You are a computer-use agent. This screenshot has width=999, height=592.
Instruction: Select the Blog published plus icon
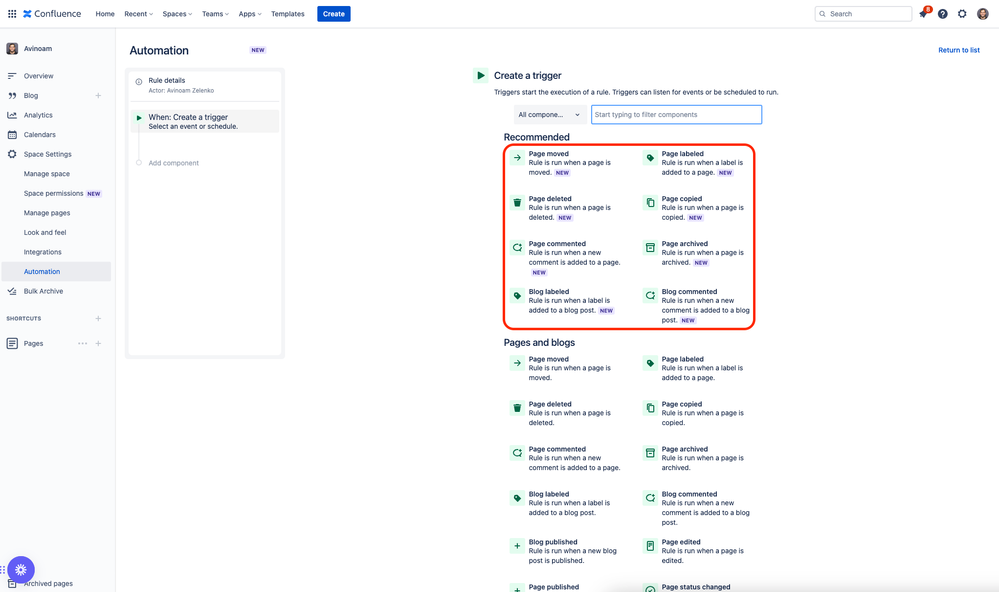click(517, 546)
